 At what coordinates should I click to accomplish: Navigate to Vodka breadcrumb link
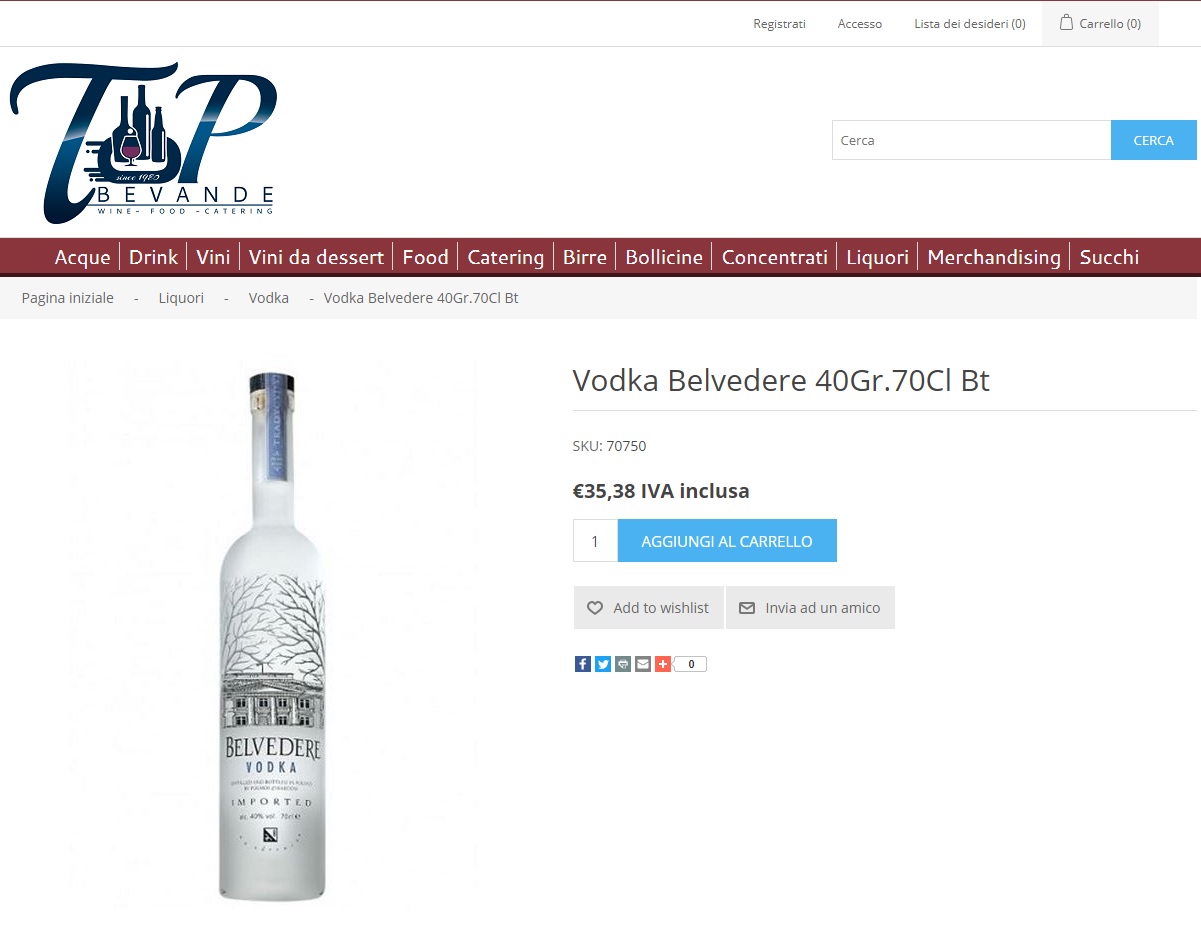pyautogui.click(x=269, y=298)
